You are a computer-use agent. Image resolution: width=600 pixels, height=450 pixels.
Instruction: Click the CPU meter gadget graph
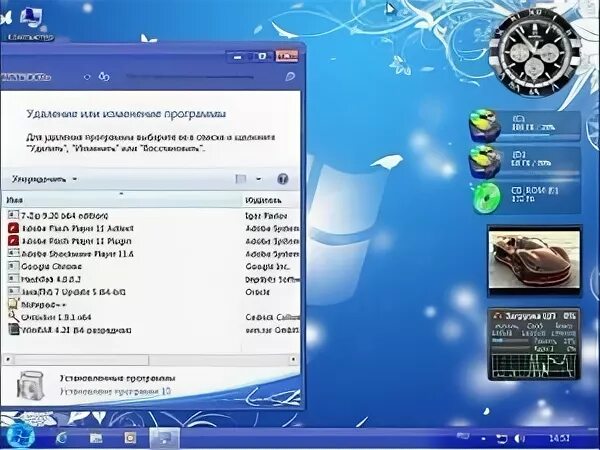pos(534,365)
